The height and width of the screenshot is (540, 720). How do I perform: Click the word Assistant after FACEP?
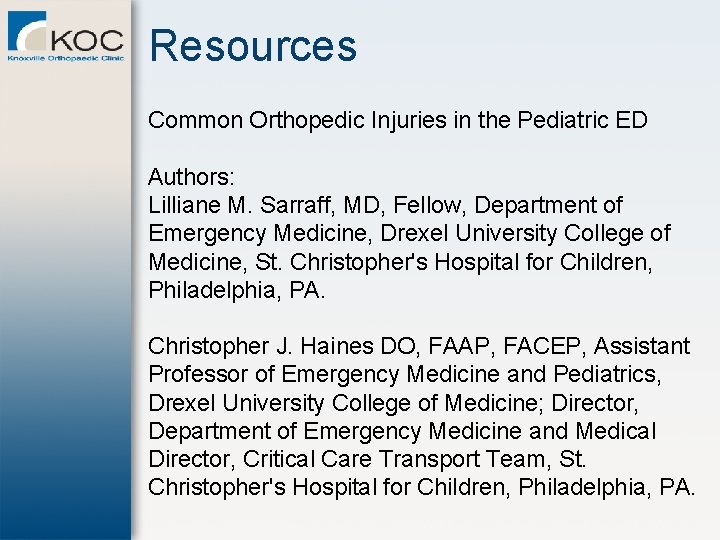coord(642,346)
